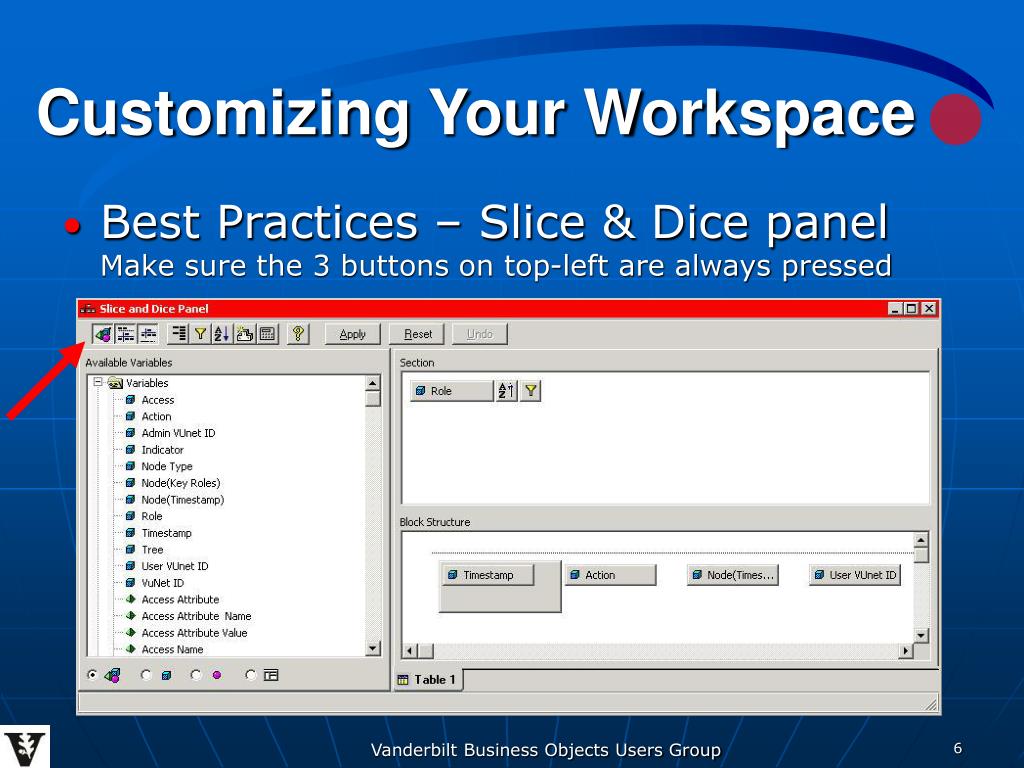Select Timestamp in the Available Variables list
Viewport: 1024px width, 768px height.
(167, 533)
